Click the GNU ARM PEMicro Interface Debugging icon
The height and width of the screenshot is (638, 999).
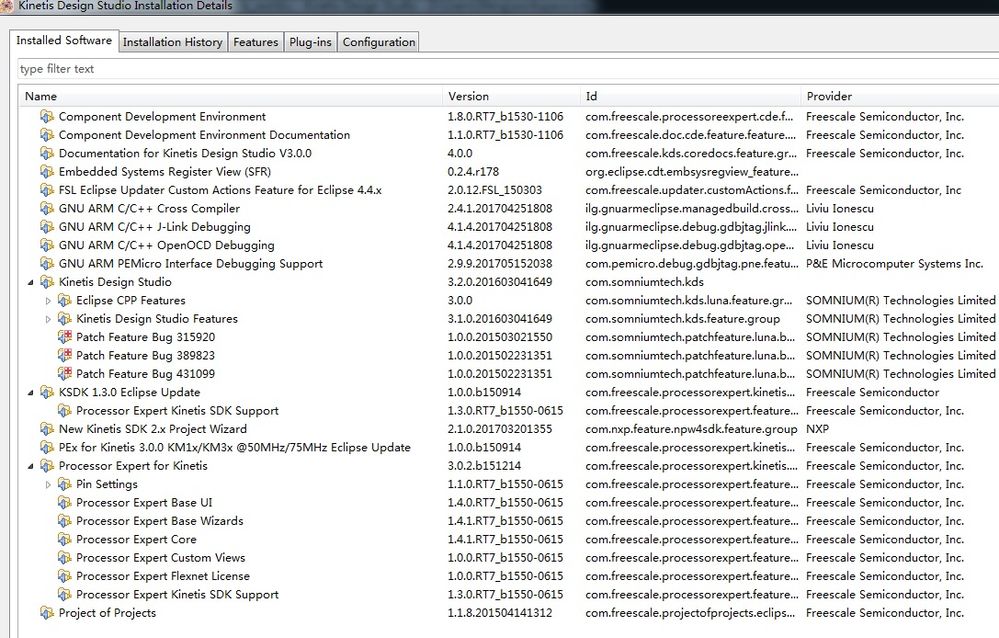coord(47,264)
